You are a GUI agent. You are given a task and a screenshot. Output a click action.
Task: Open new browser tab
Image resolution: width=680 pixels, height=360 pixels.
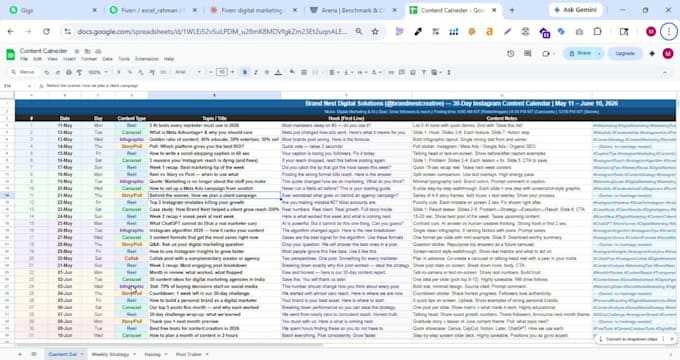click(x=512, y=10)
